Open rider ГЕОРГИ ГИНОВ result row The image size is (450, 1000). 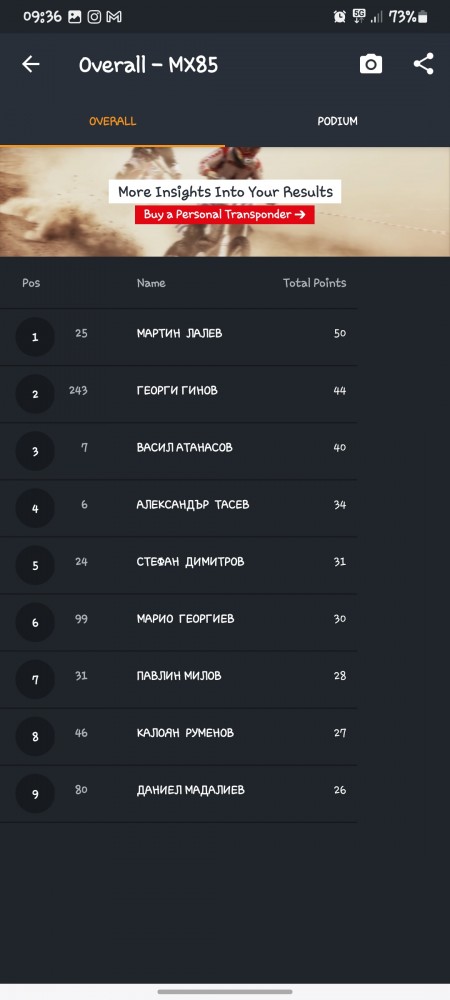click(178, 394)
